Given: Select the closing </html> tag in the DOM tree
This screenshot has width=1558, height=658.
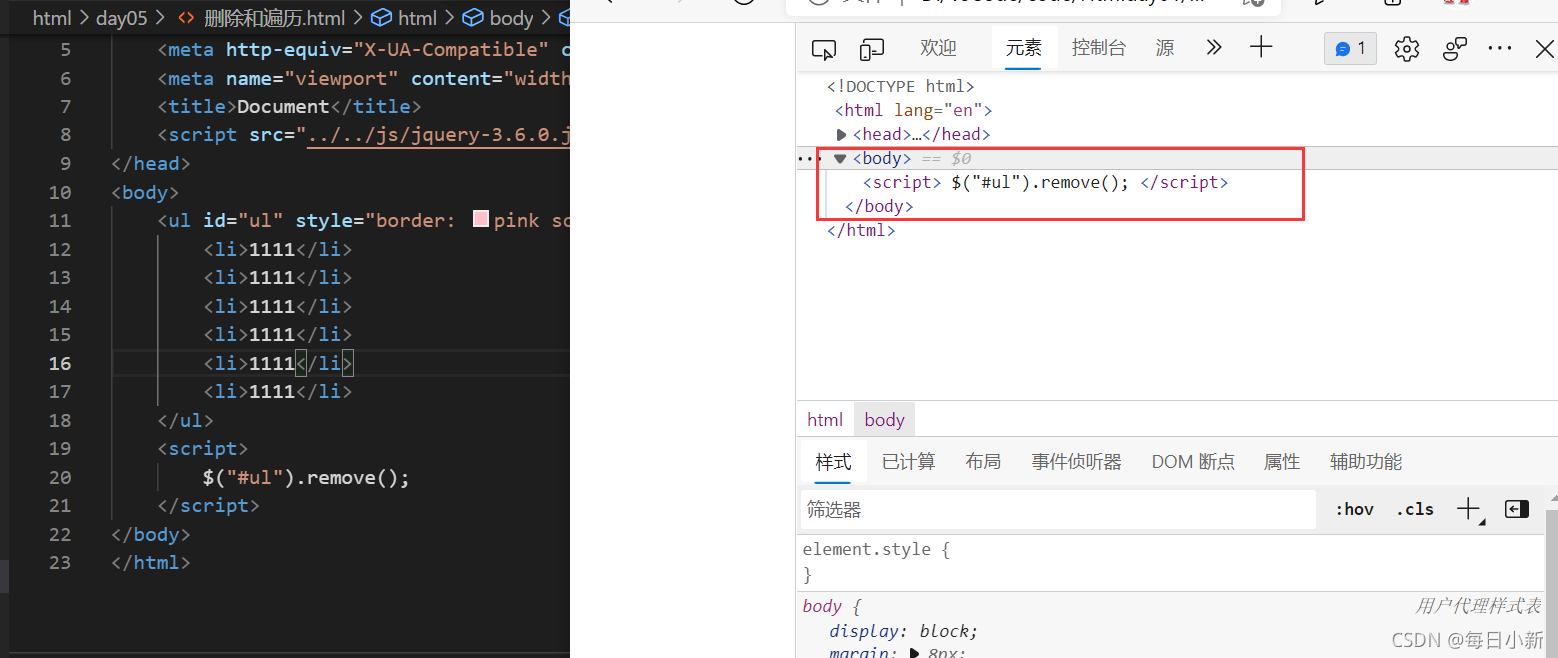Looking at the screenshot, I should [861, 231].
